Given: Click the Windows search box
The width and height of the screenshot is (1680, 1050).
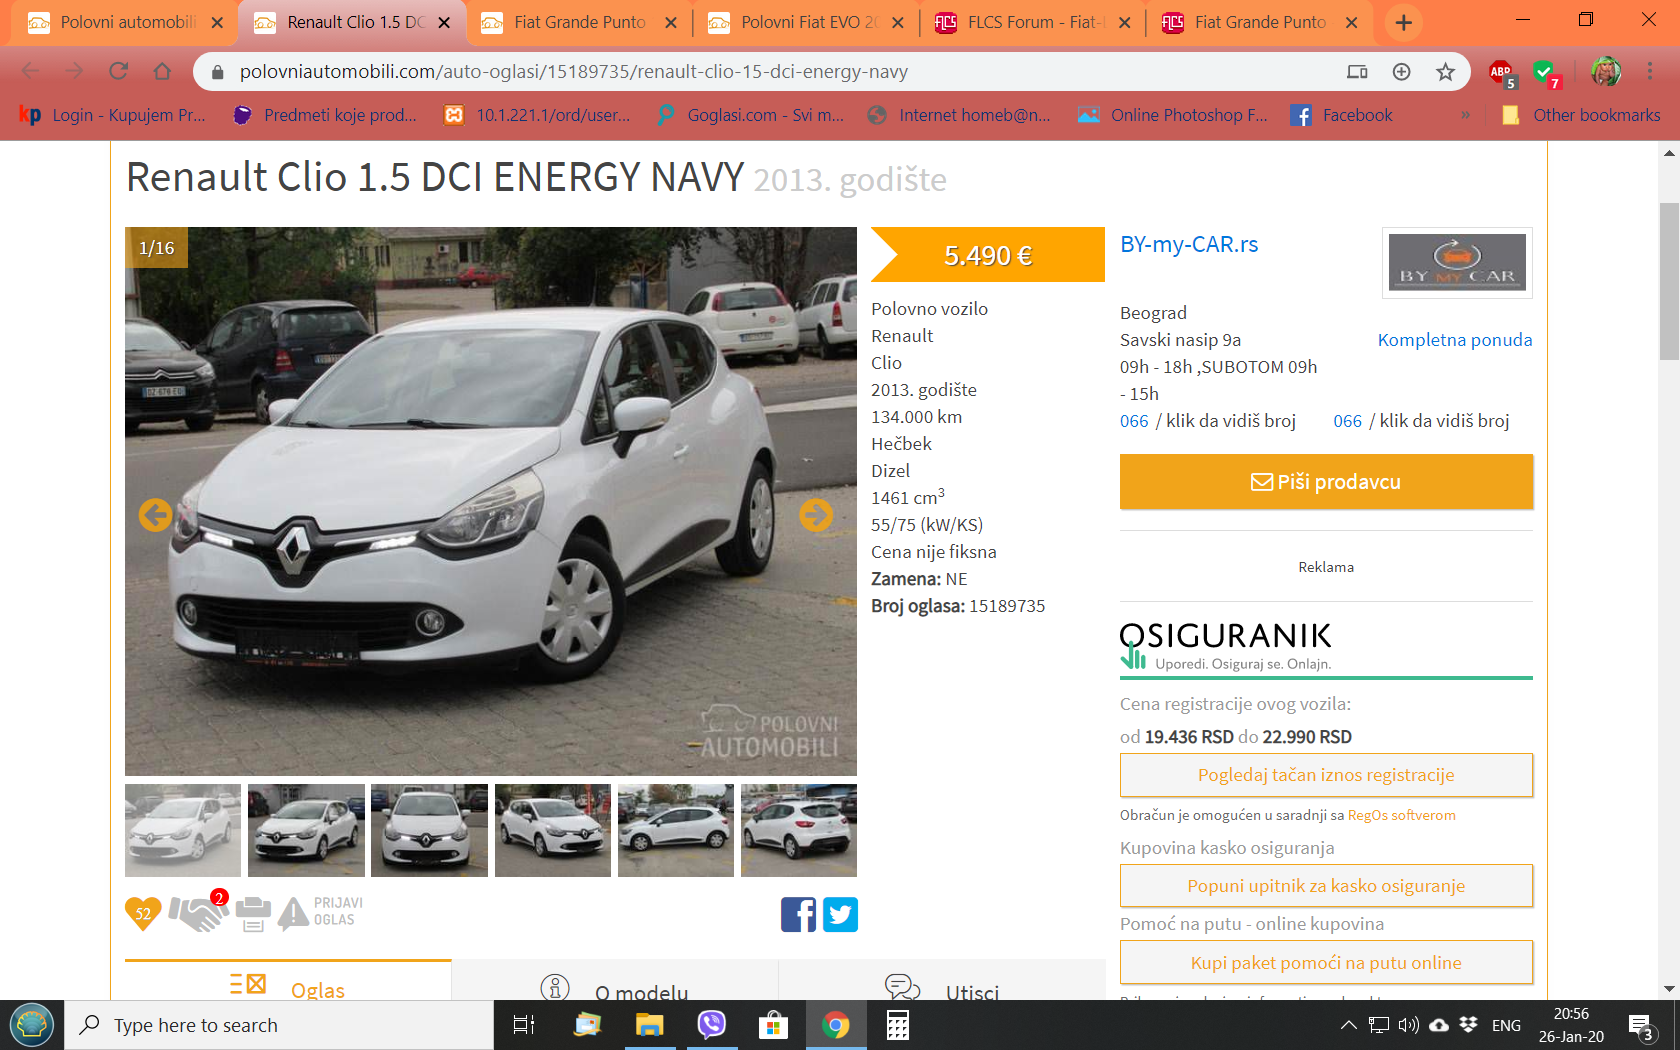Looking at the screenshot, I should pos(280,1025).
